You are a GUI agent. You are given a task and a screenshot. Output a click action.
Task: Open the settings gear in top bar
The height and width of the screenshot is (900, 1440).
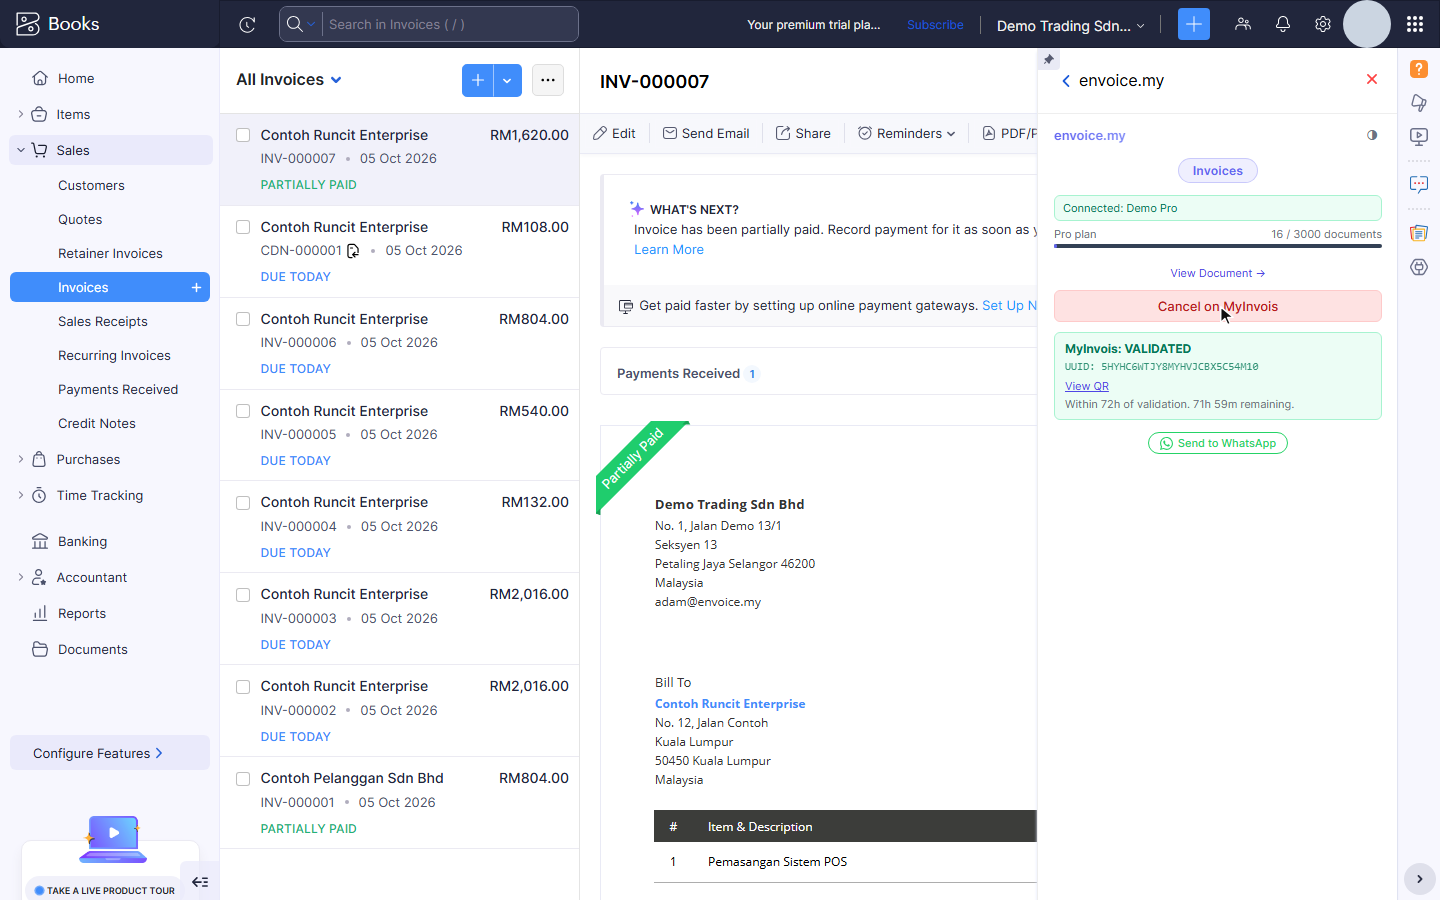click(1323, 24)
